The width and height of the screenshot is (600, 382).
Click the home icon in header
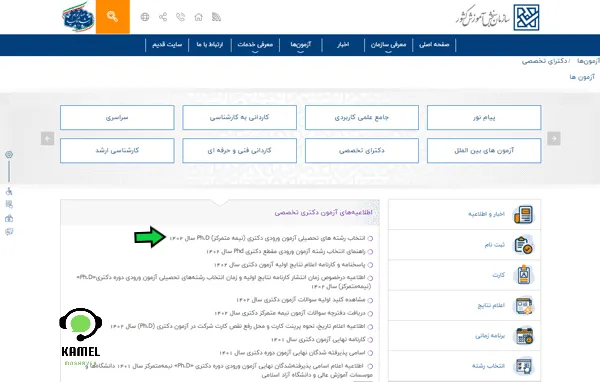pos(198,17)
